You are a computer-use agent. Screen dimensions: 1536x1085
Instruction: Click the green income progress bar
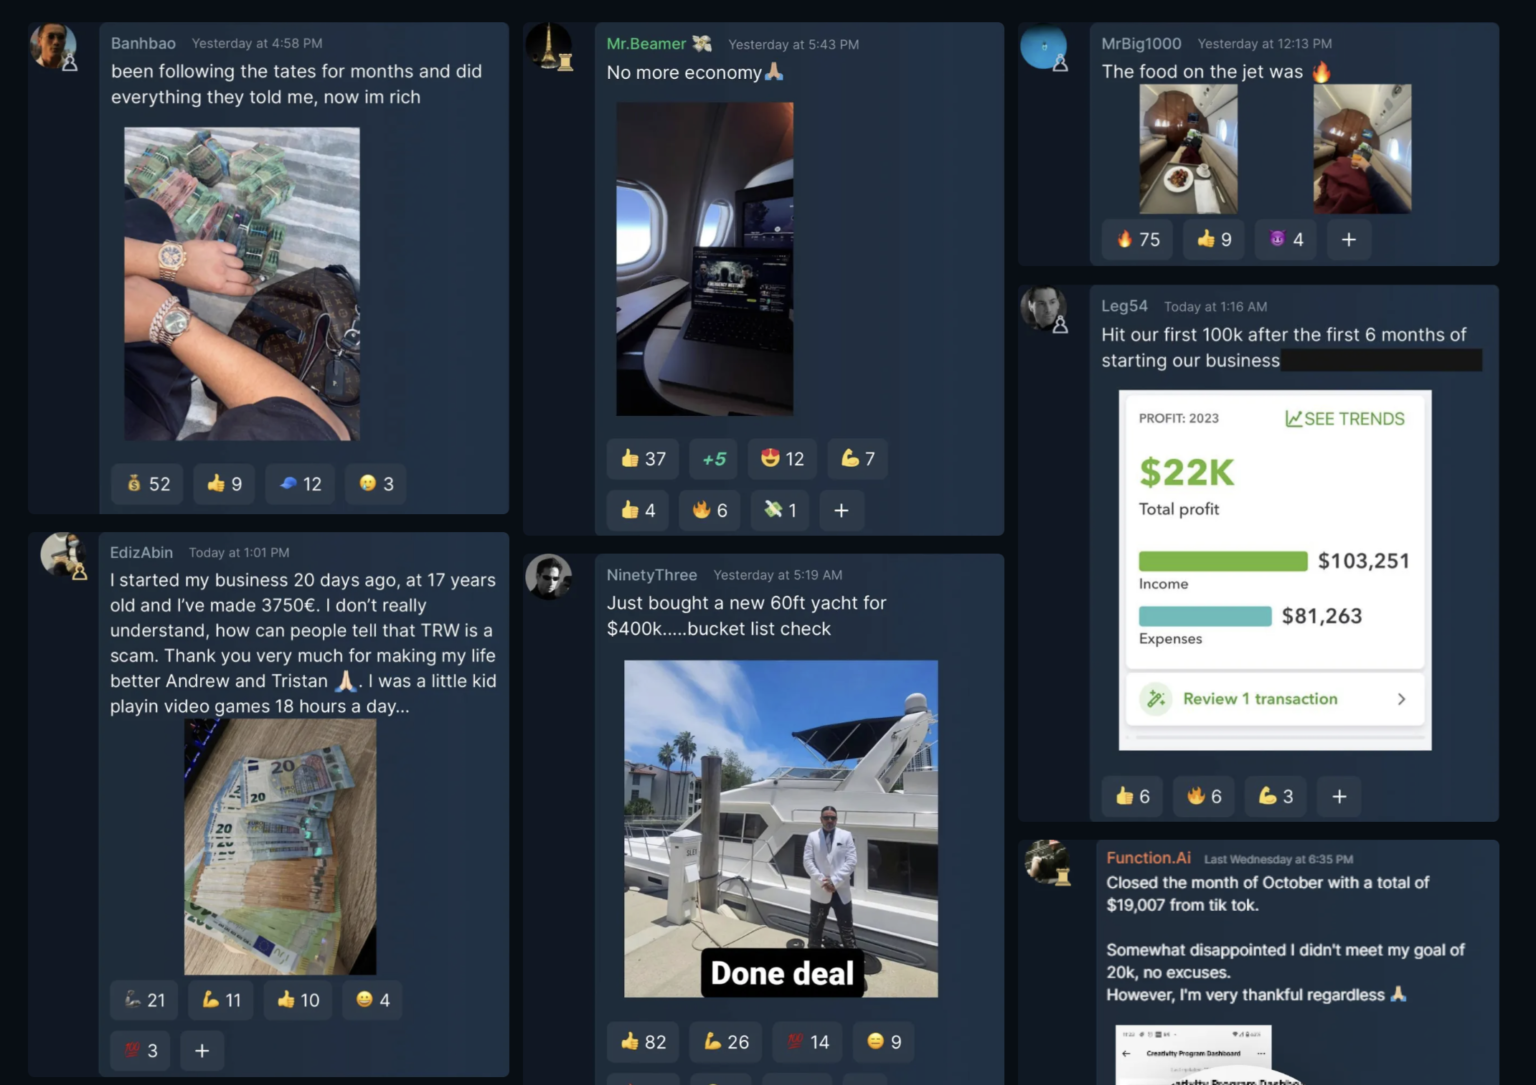point(1223,561)
